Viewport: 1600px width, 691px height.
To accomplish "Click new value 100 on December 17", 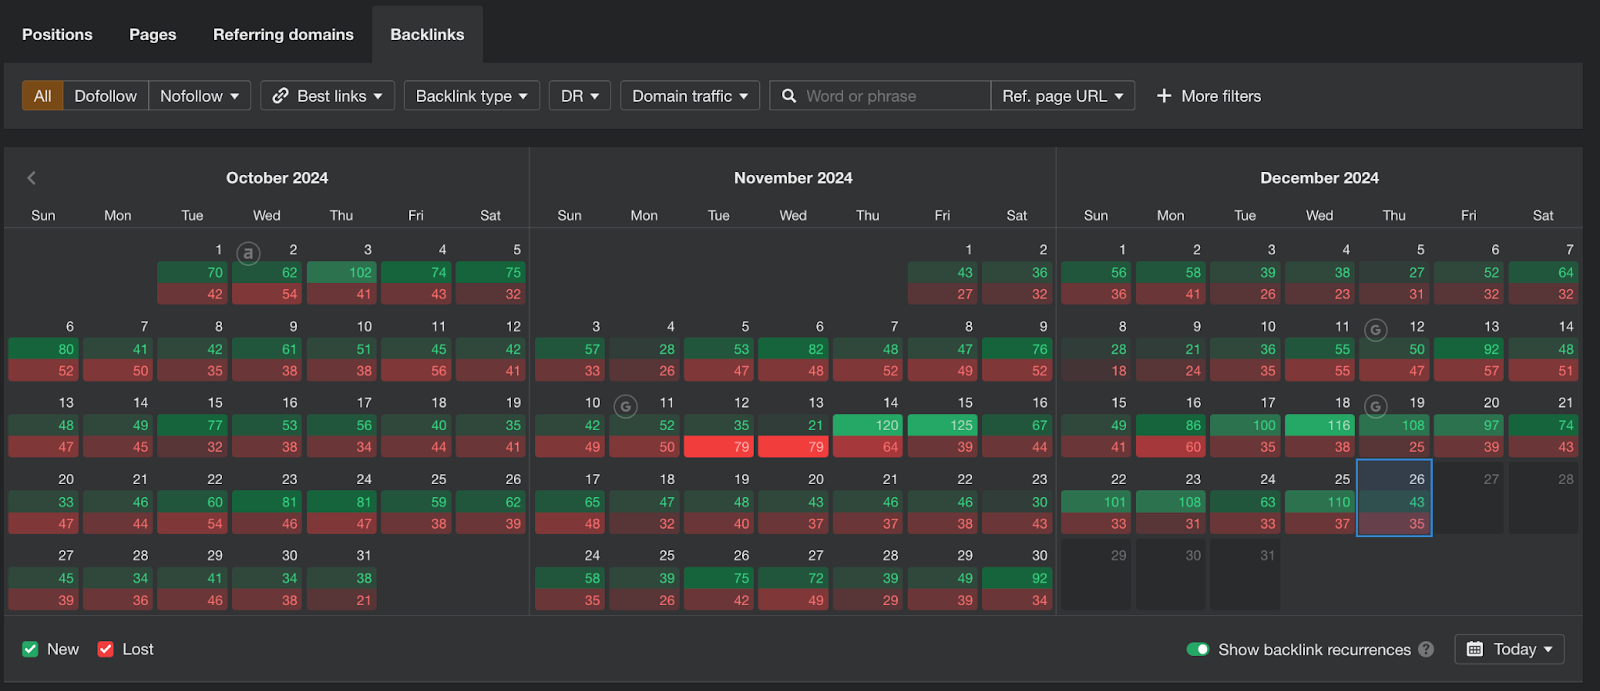I will [x=1245, y=425].
